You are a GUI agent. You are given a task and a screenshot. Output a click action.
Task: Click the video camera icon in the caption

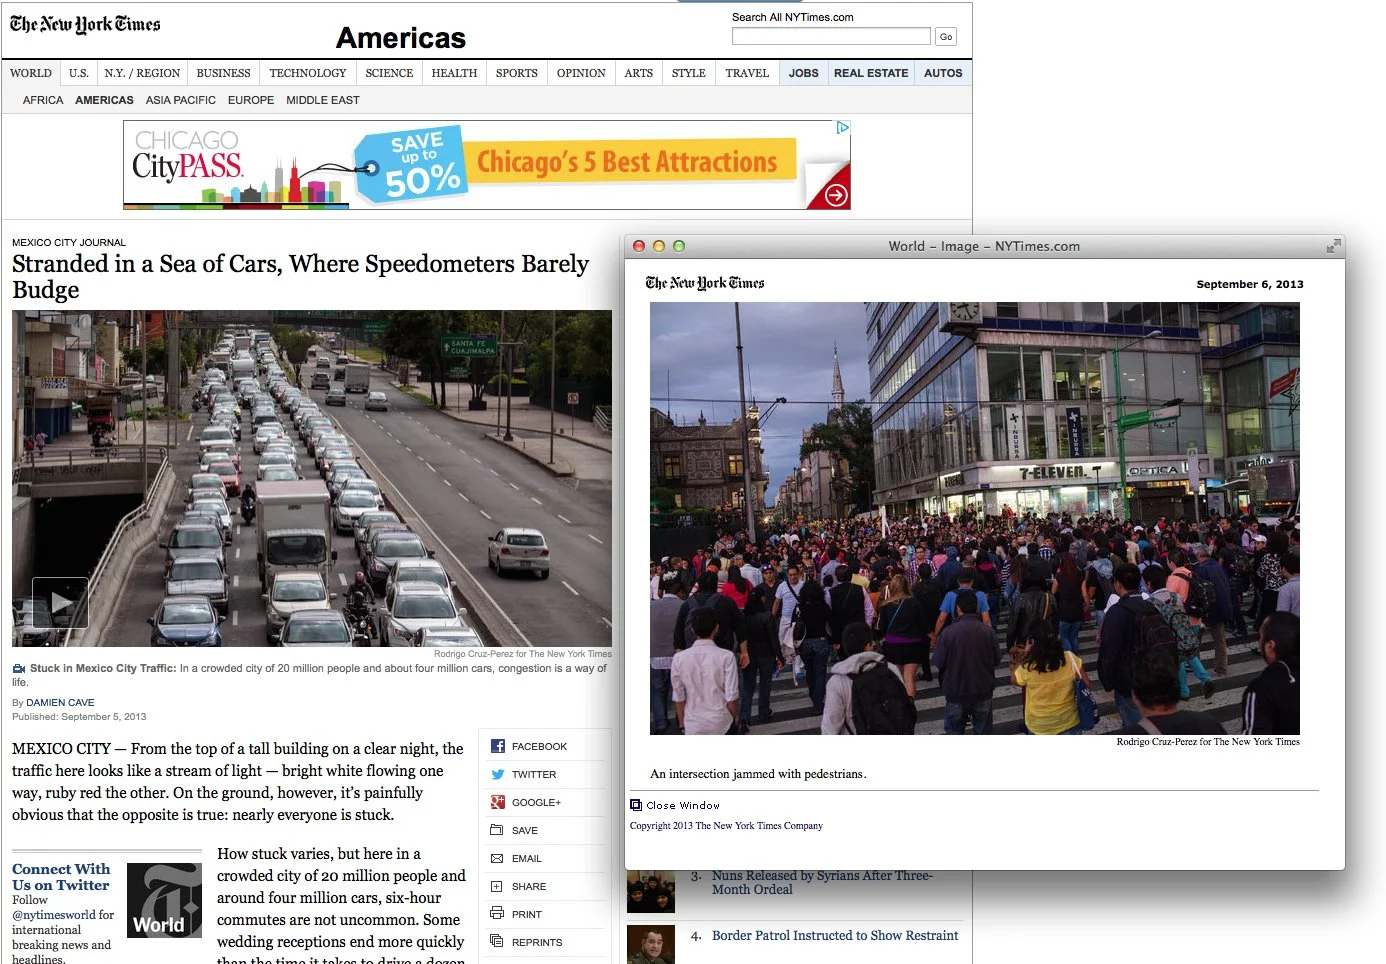point(18,668)
